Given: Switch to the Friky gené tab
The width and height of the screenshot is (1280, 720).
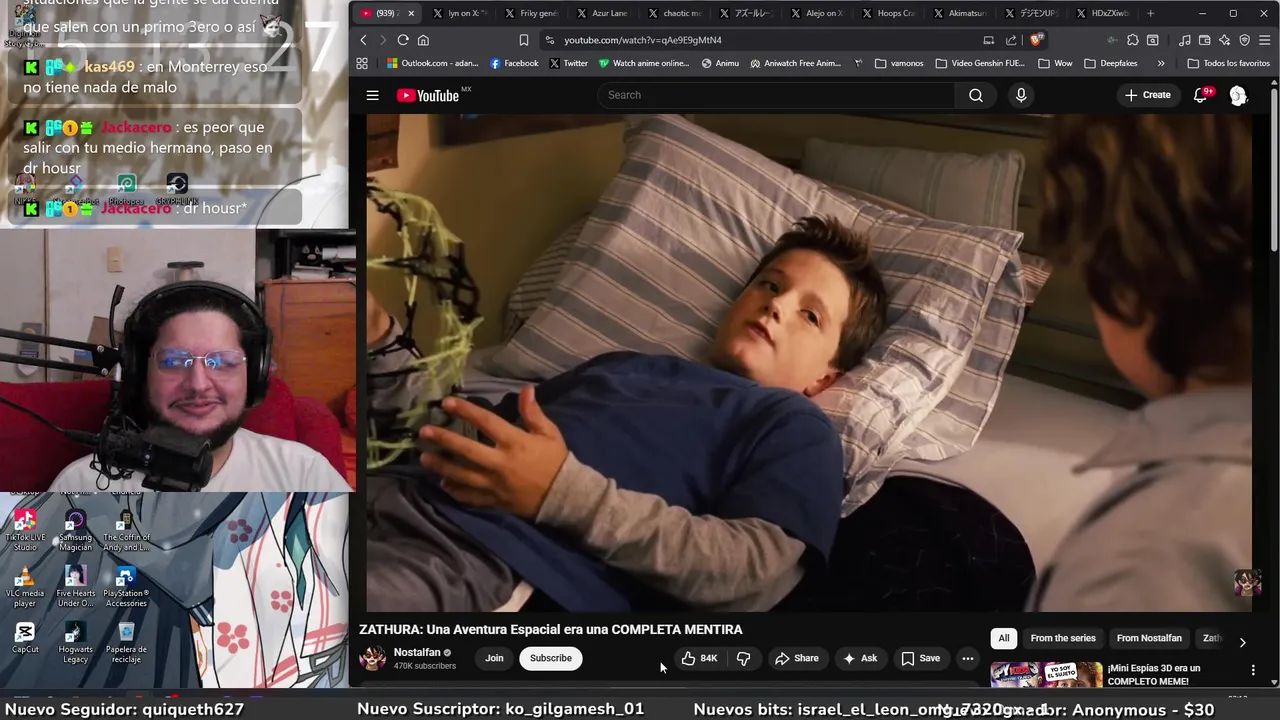Looking at the screenshot, I should click(531, 13).
